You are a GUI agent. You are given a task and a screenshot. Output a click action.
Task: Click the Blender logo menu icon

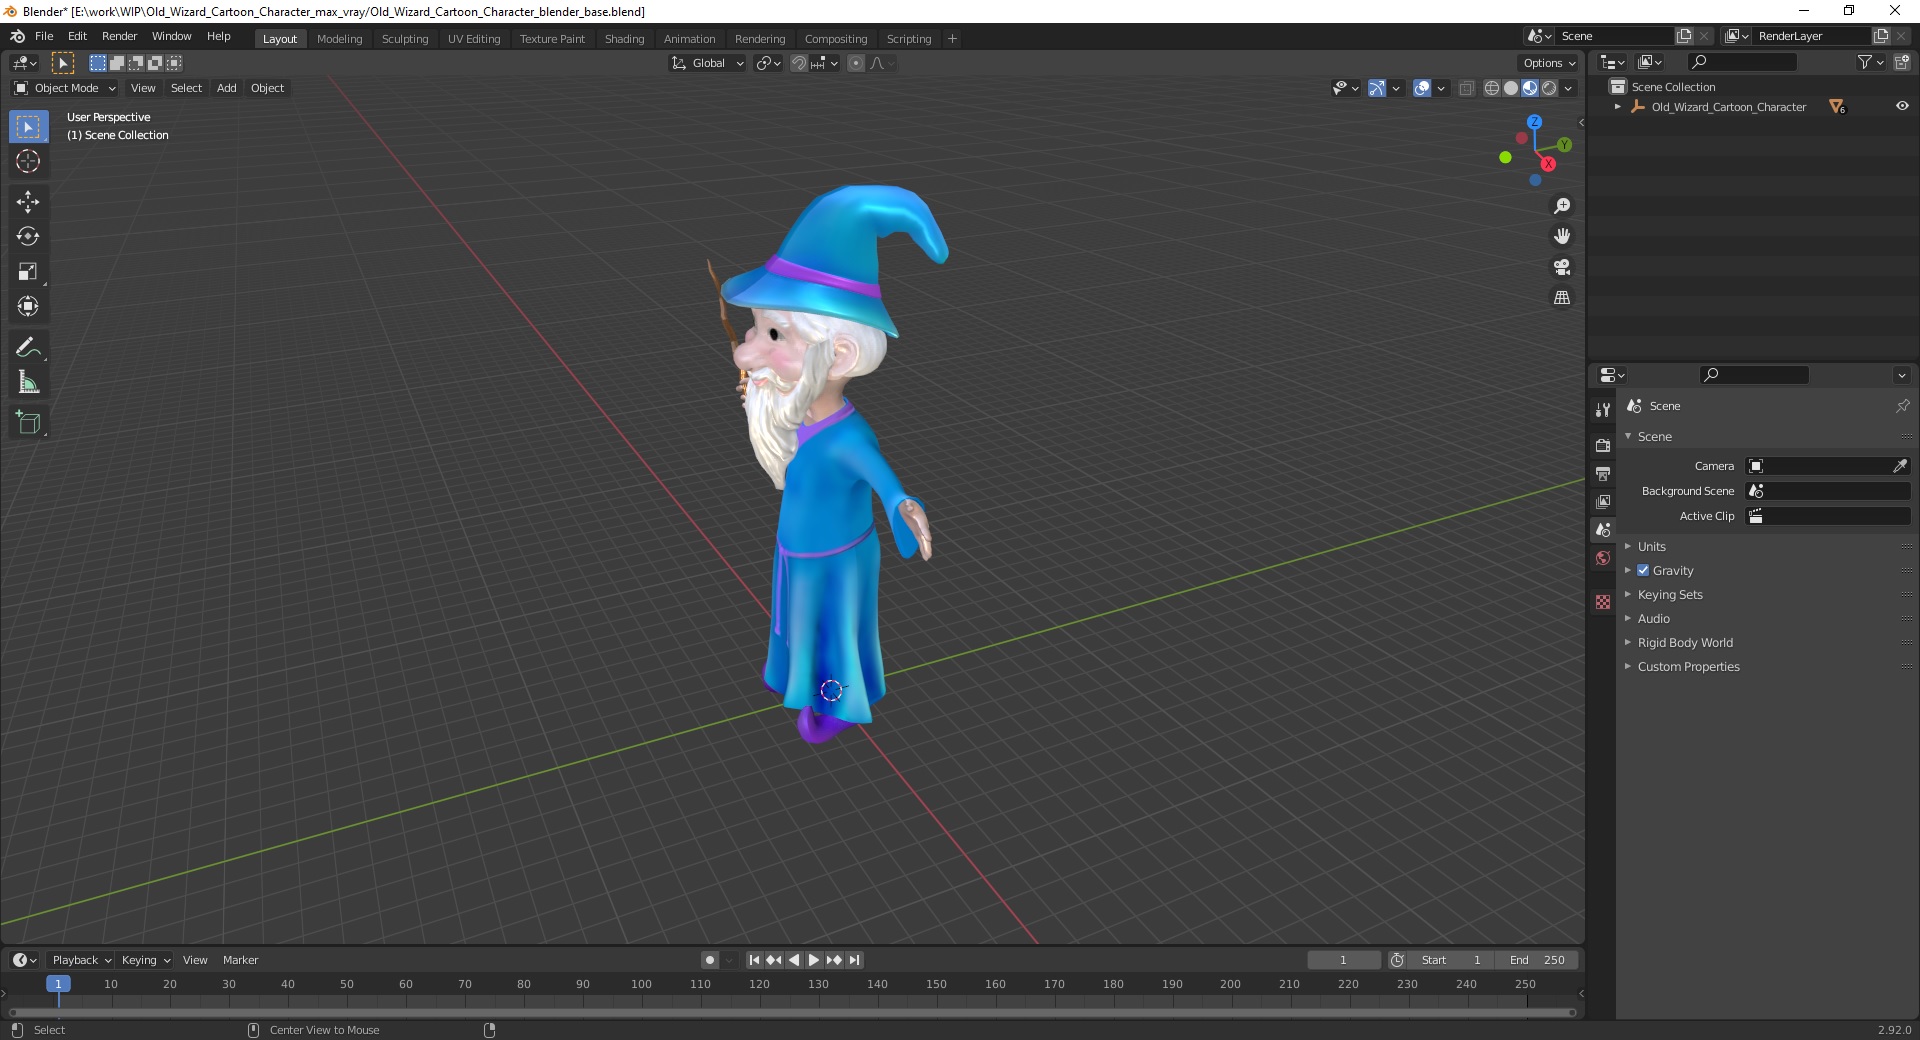point(17,36)
